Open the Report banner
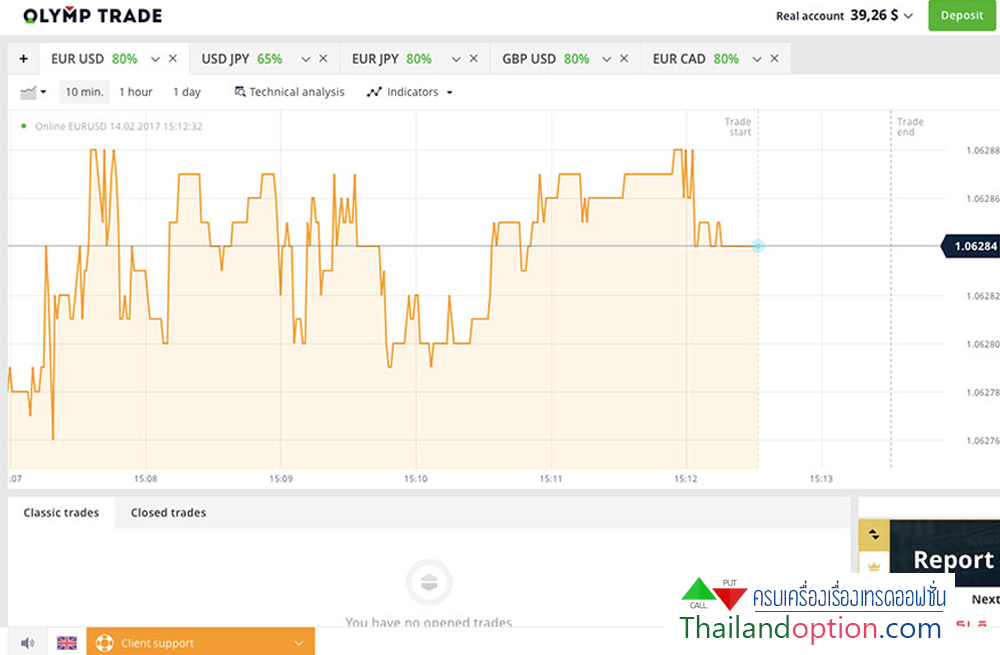 [945, 552]
